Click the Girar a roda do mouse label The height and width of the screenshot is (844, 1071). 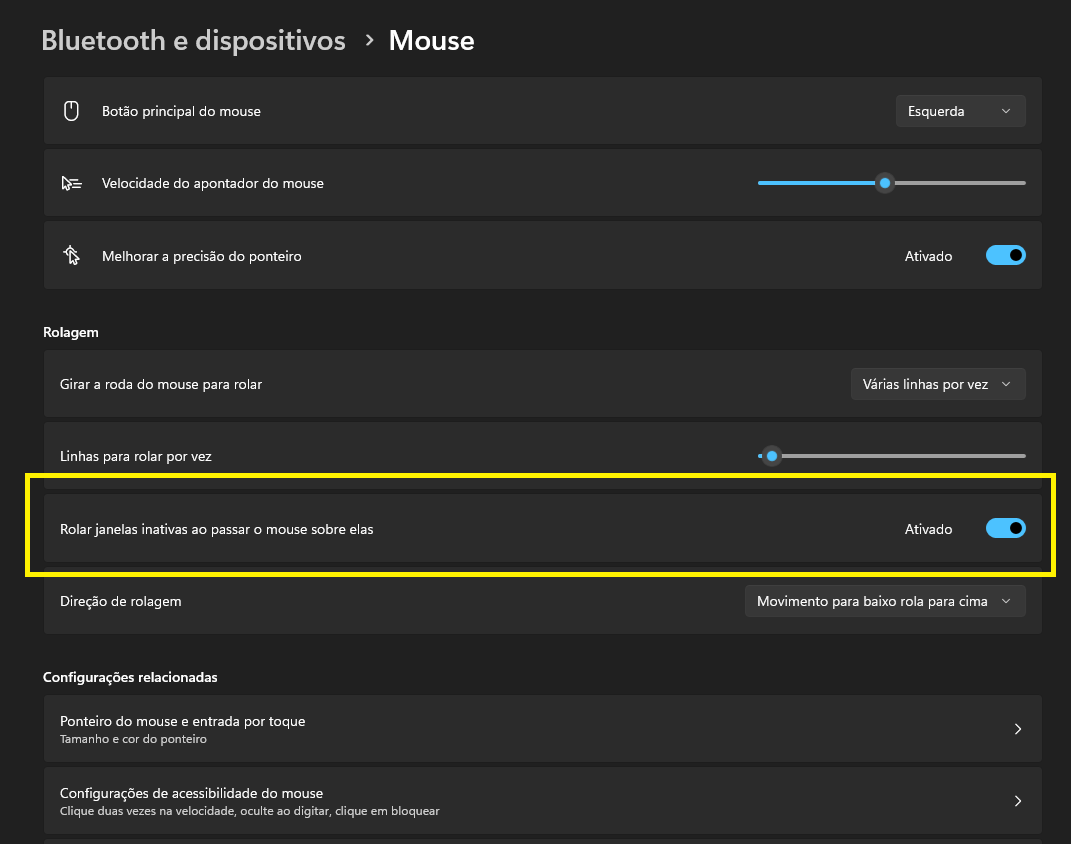click(161, 384)
